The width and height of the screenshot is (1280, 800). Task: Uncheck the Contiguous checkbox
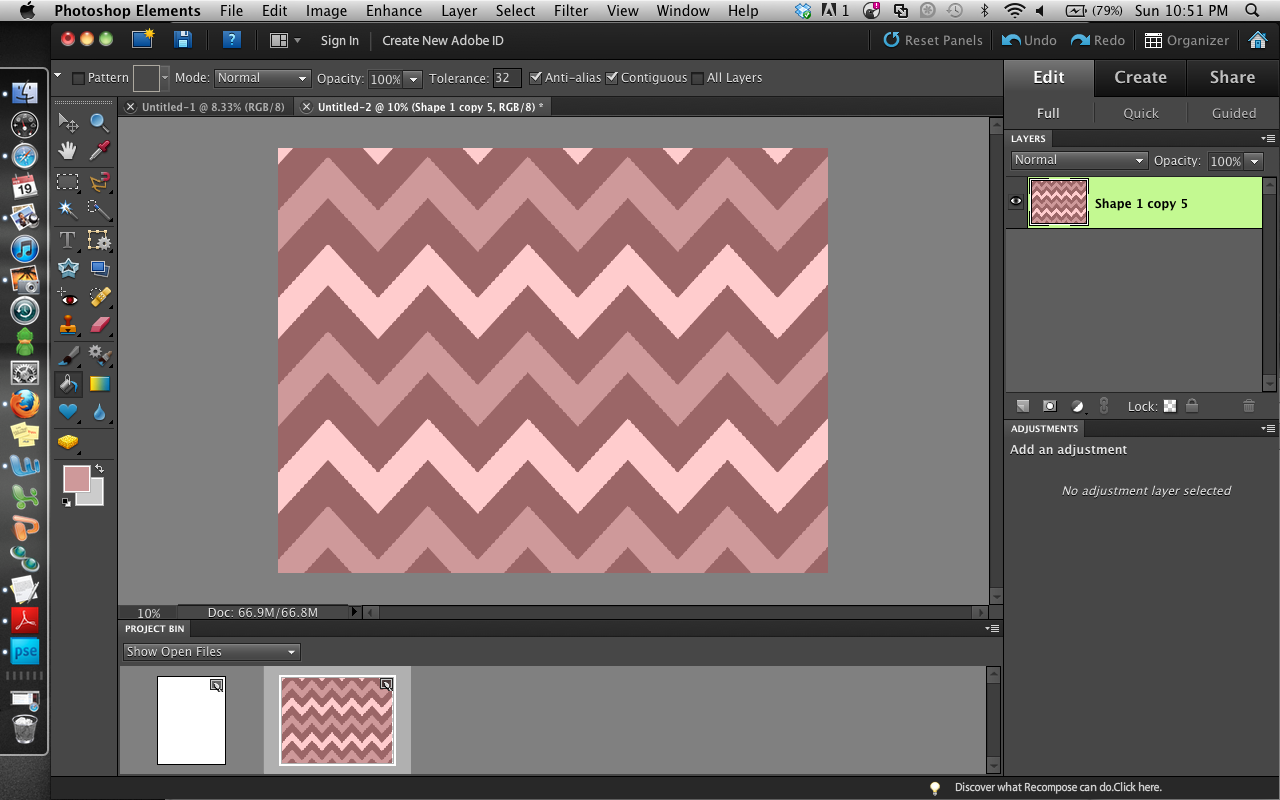pos(612,78)
